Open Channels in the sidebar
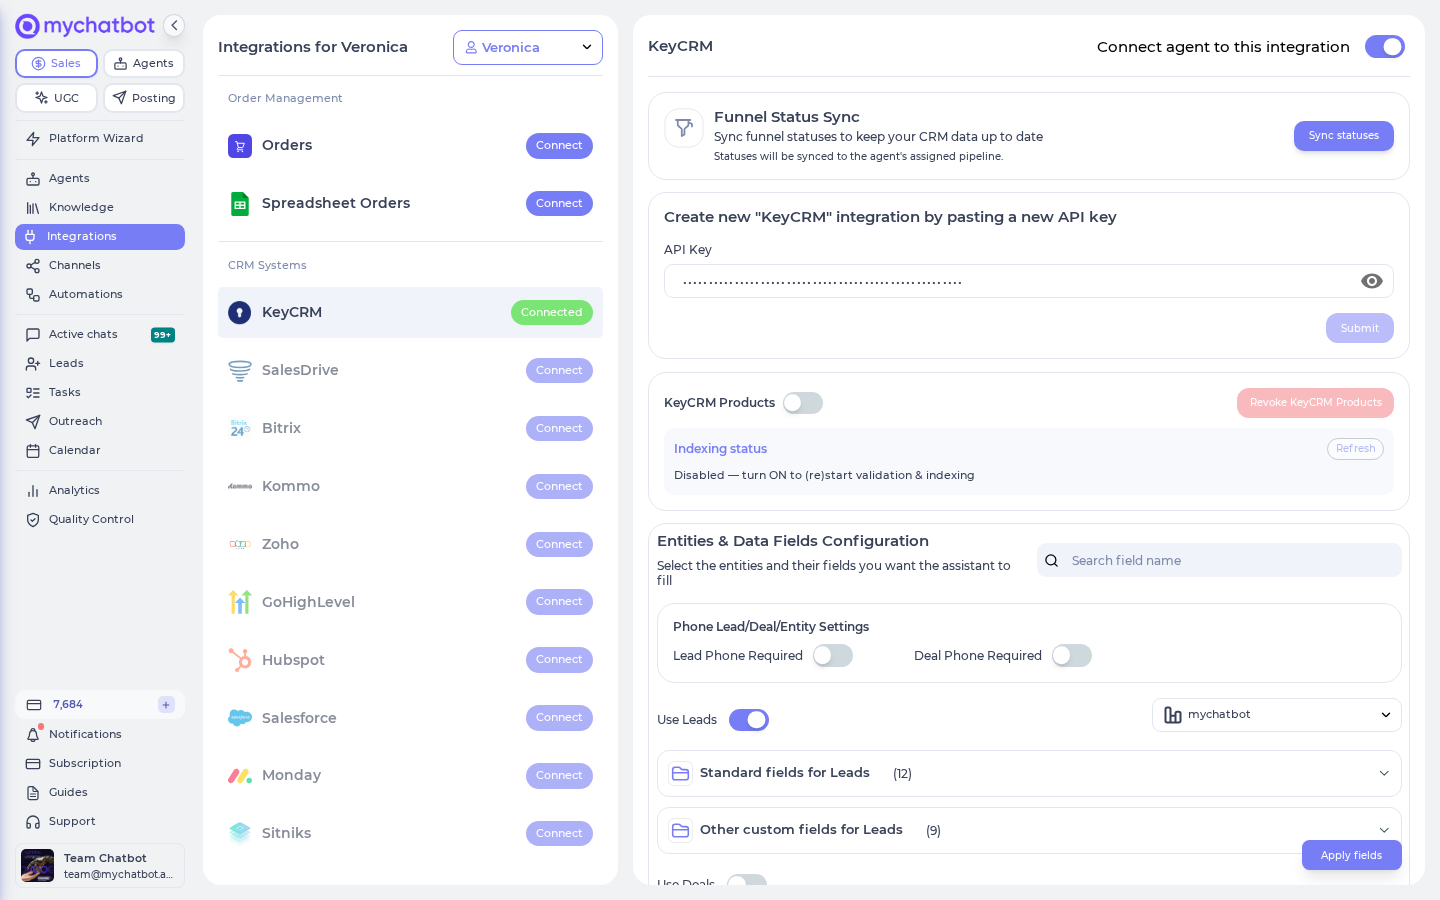The height and width of the screenshot is (900, 1440). 100,266
